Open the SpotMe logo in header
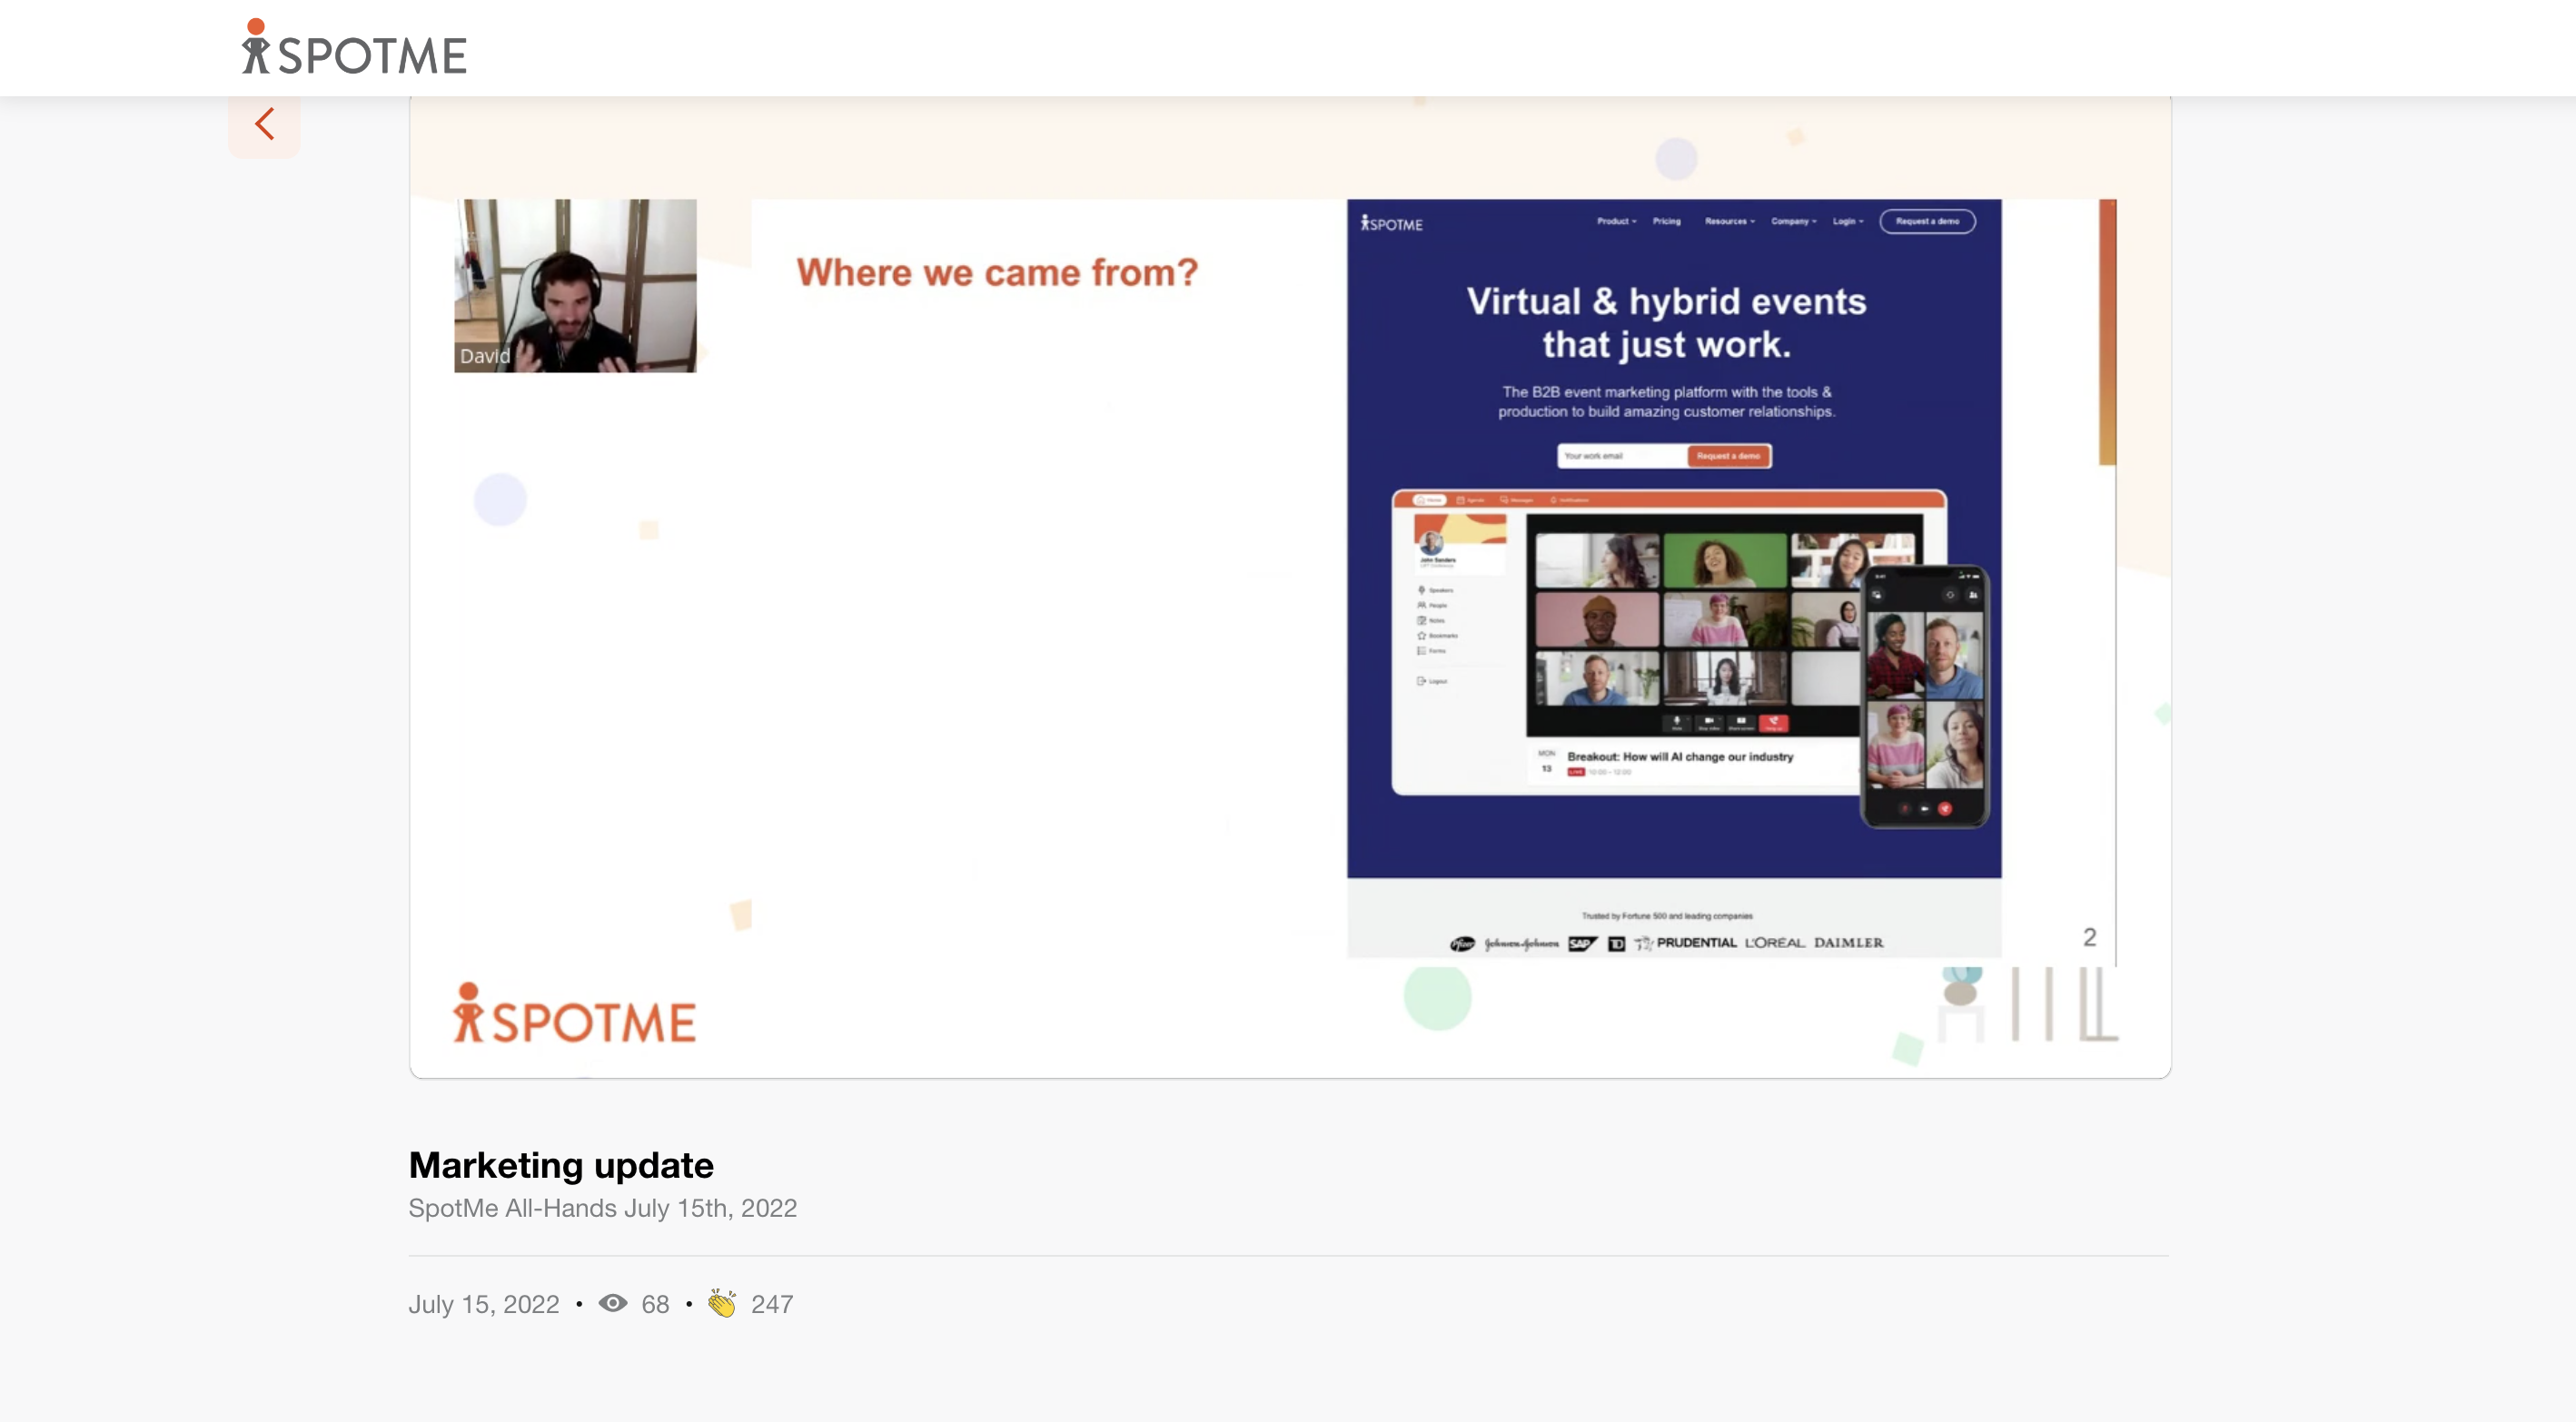The height and width of the screenshot is (1422, 2576). pos(354,47)
